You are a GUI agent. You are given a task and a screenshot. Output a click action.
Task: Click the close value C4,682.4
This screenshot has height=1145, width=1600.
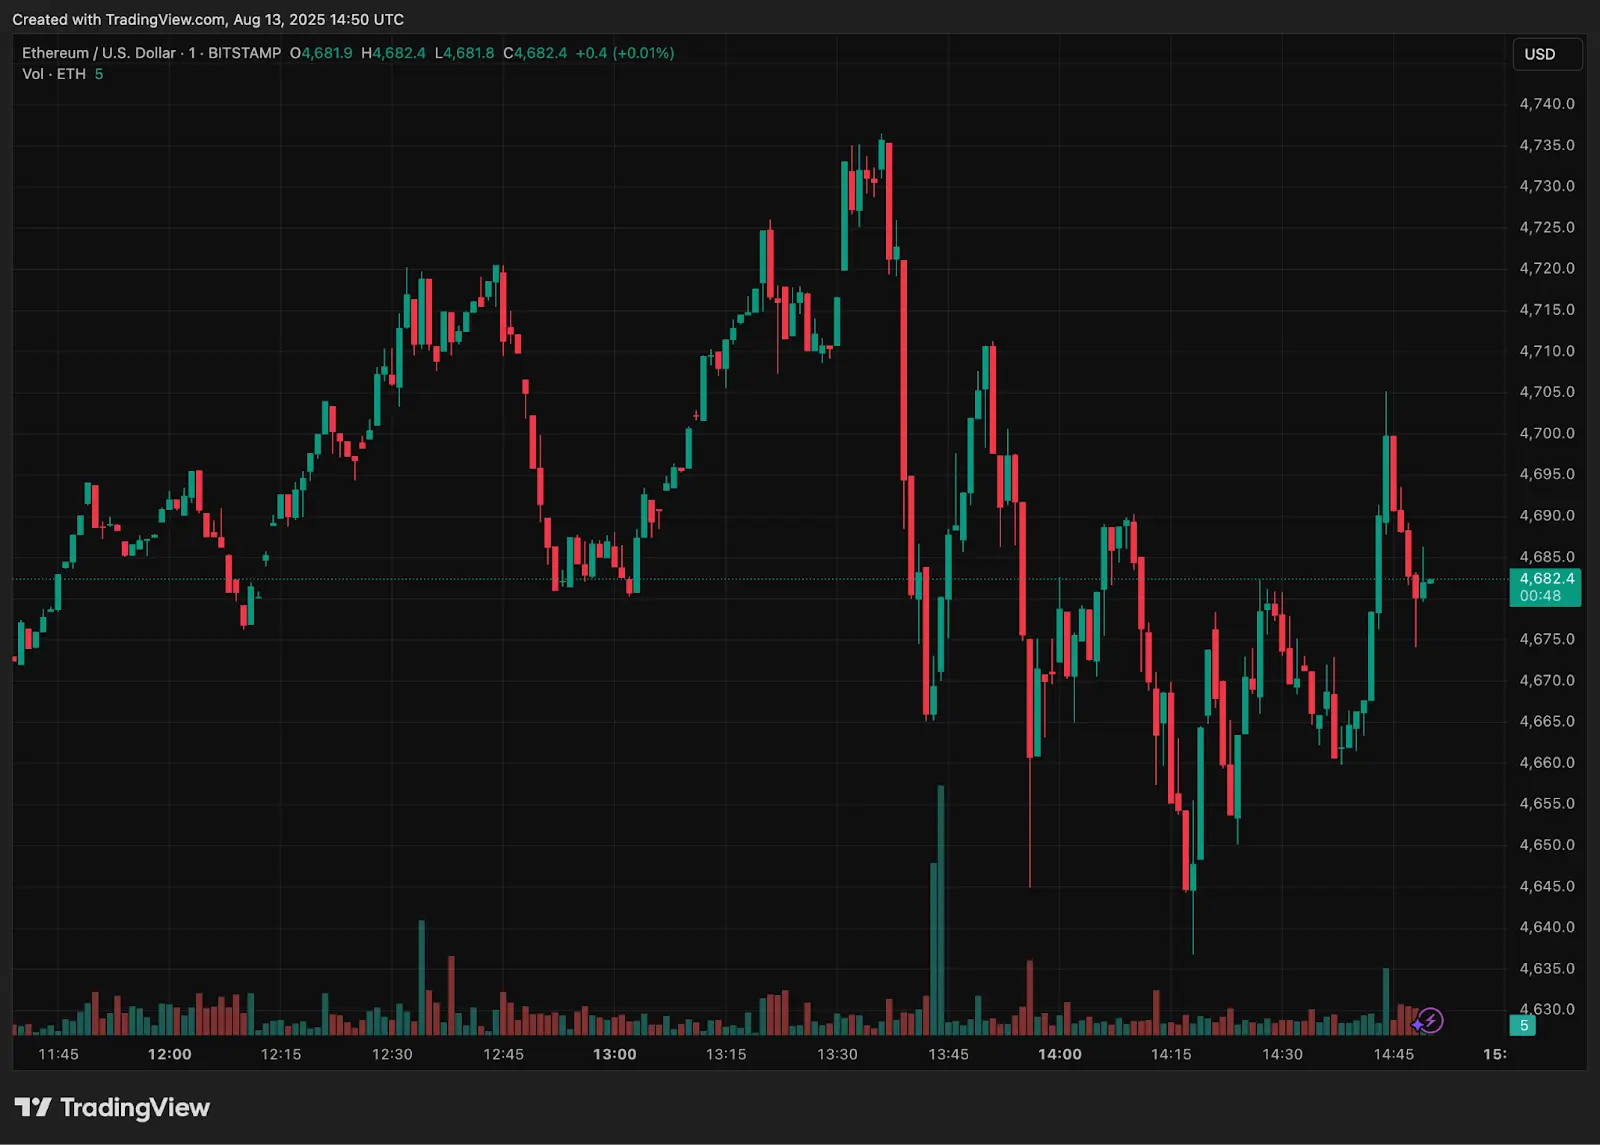click(535, 53)
